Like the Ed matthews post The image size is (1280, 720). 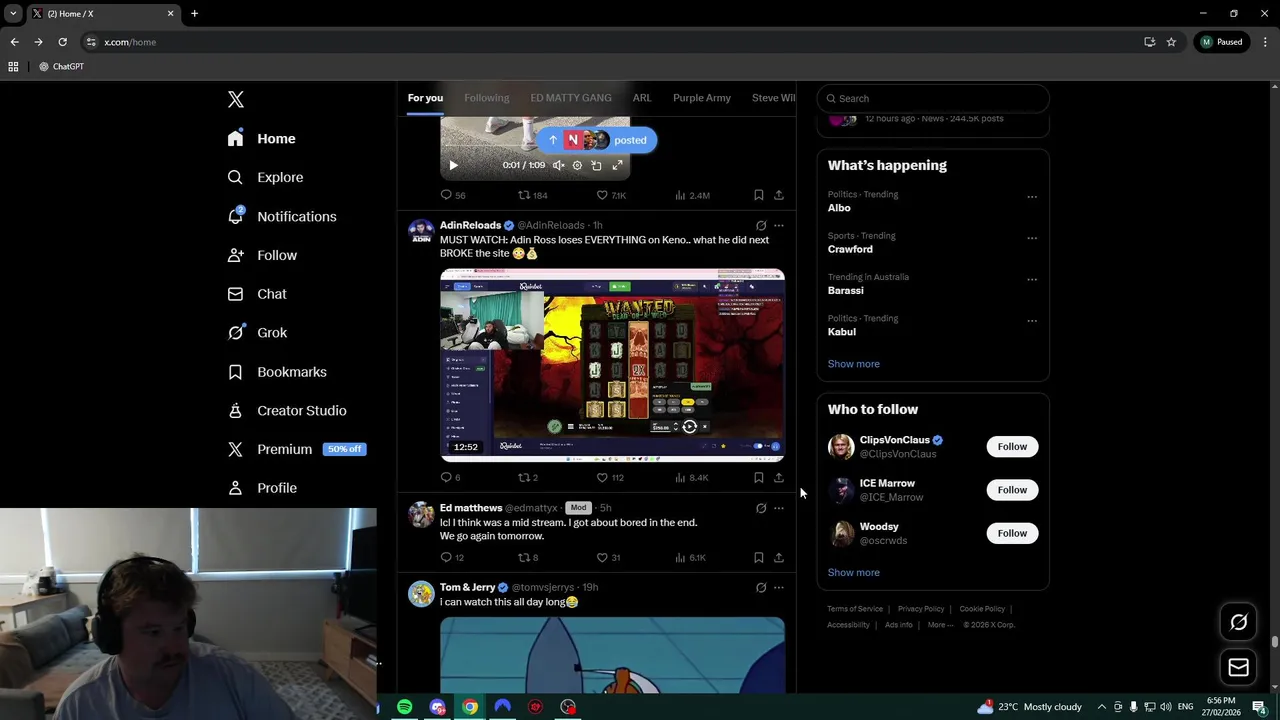pyautogui.click(x=608, y=557)
